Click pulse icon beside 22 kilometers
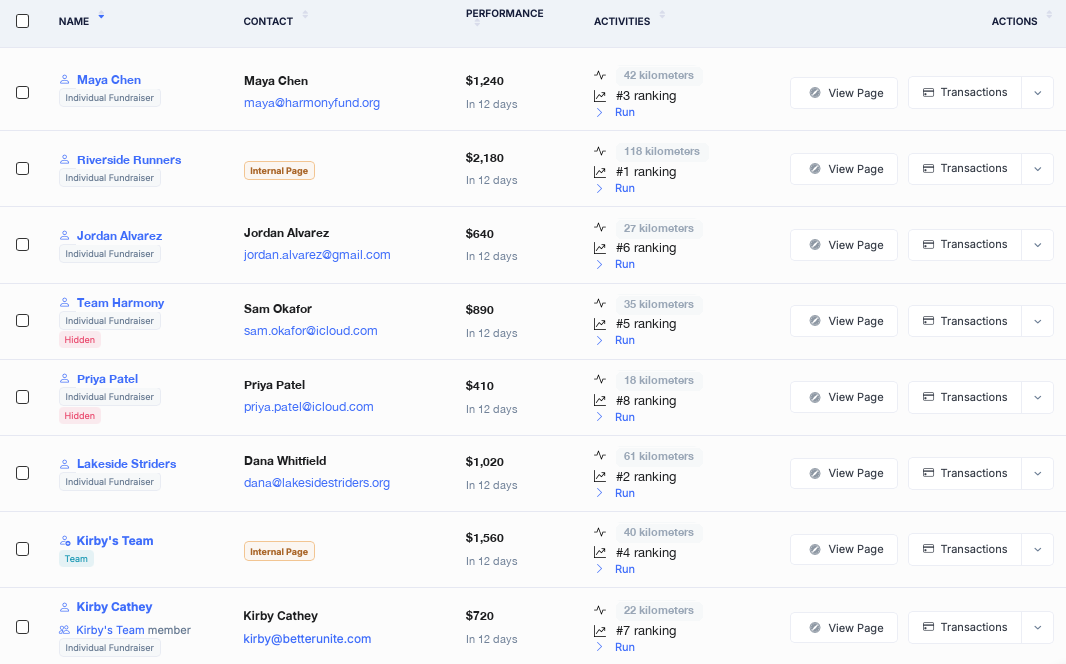Screen dimensions: 1066x664 click(x=600, y=610)
